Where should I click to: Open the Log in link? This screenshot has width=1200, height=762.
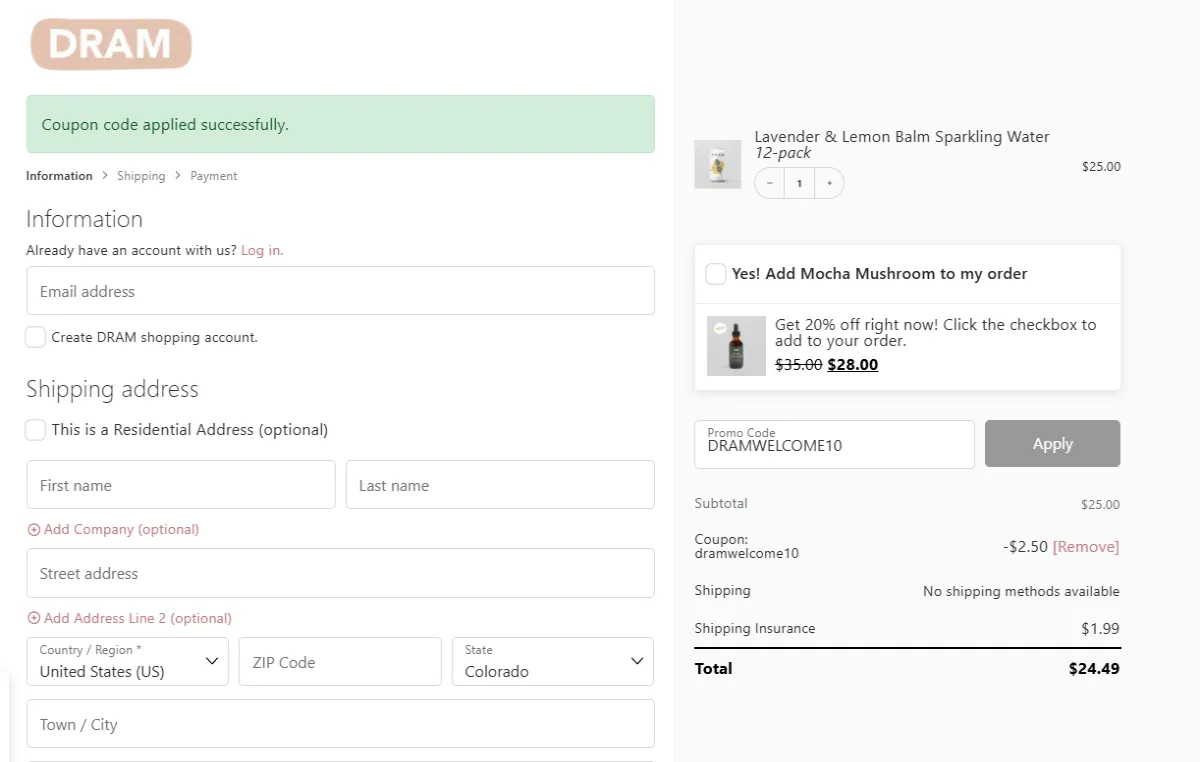[x=262, y=250]
